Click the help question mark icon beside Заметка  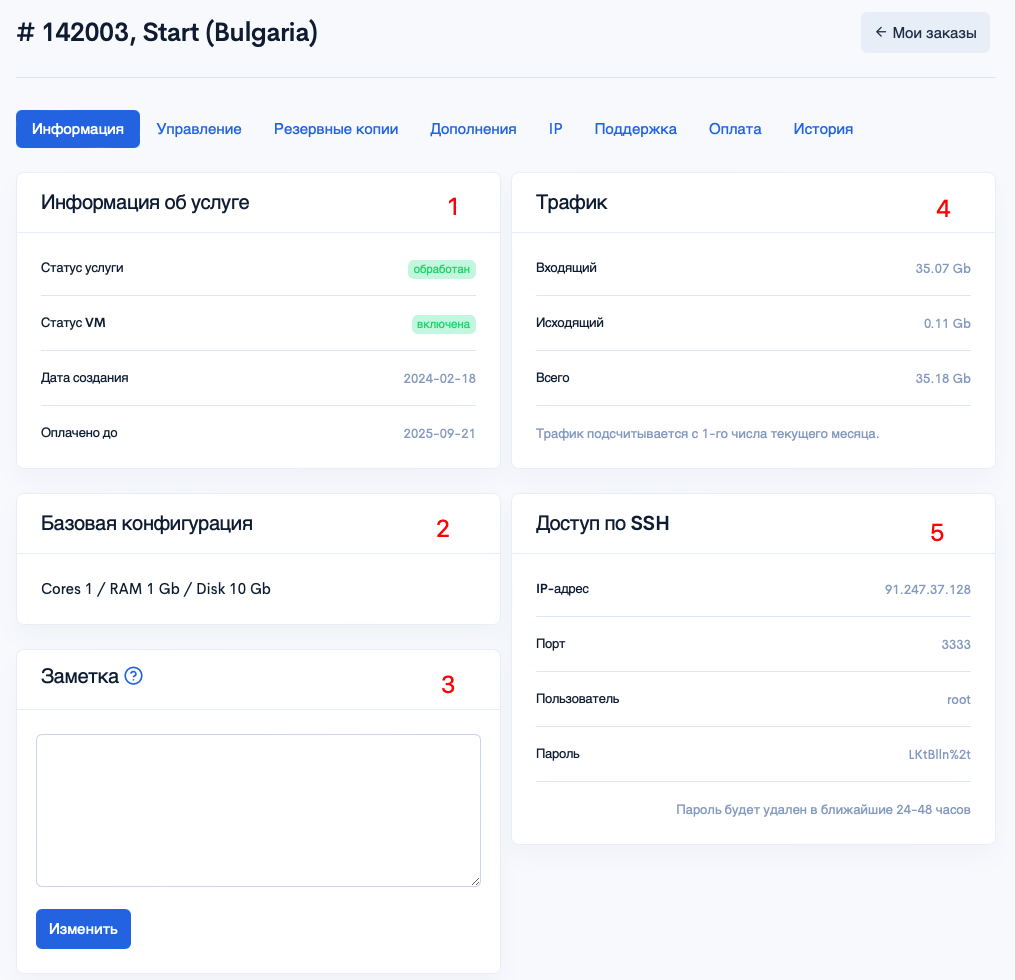tap(133, 676)
